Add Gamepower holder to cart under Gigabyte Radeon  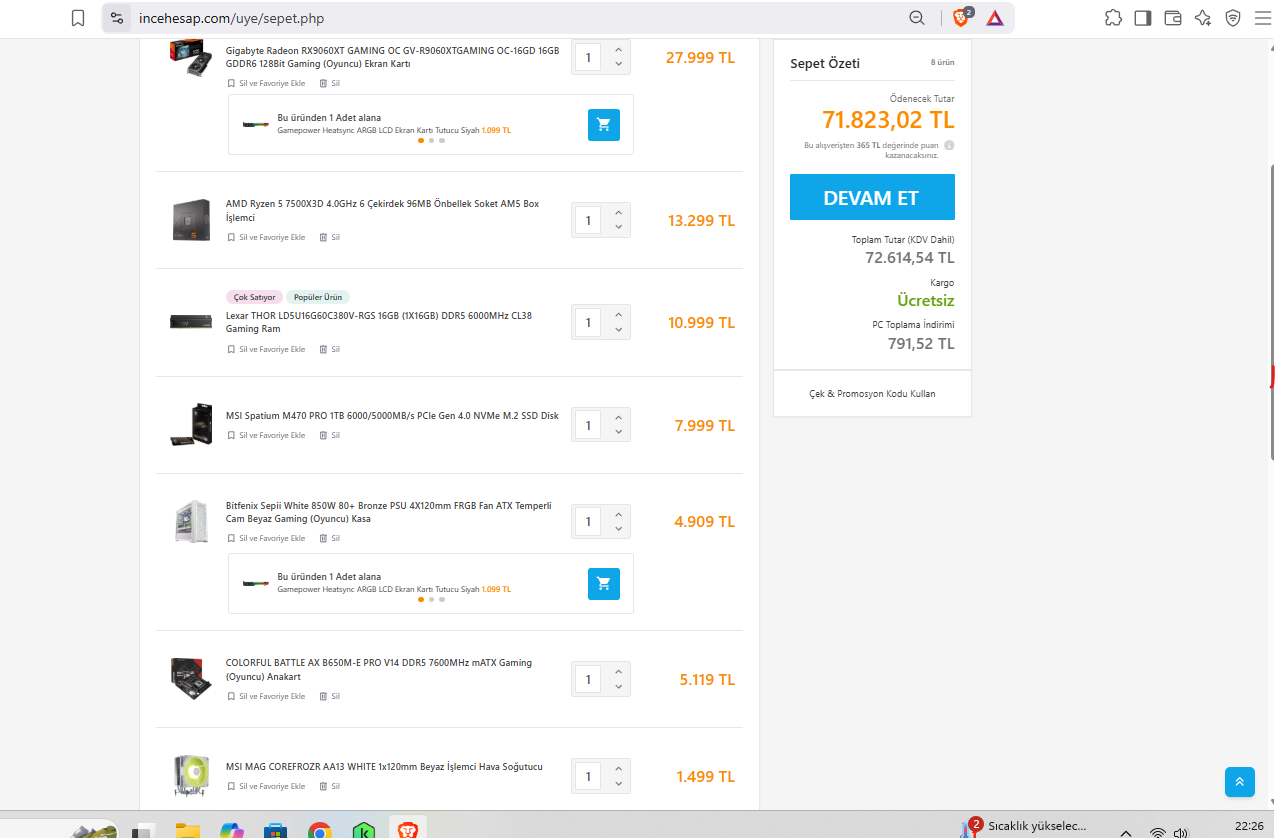tap(603, 125)
